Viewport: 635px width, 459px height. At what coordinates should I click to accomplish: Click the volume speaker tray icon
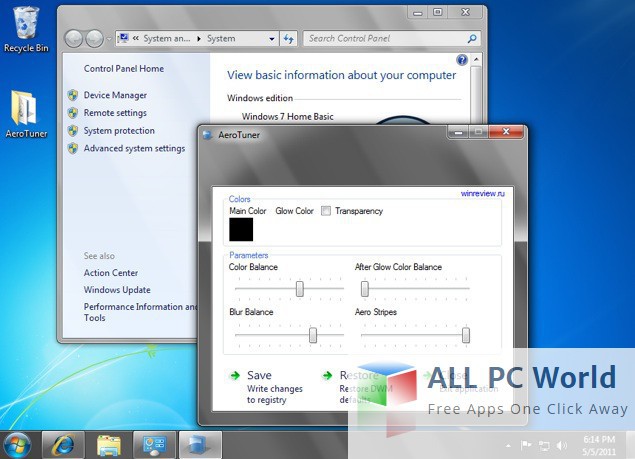tap(562, 446)
